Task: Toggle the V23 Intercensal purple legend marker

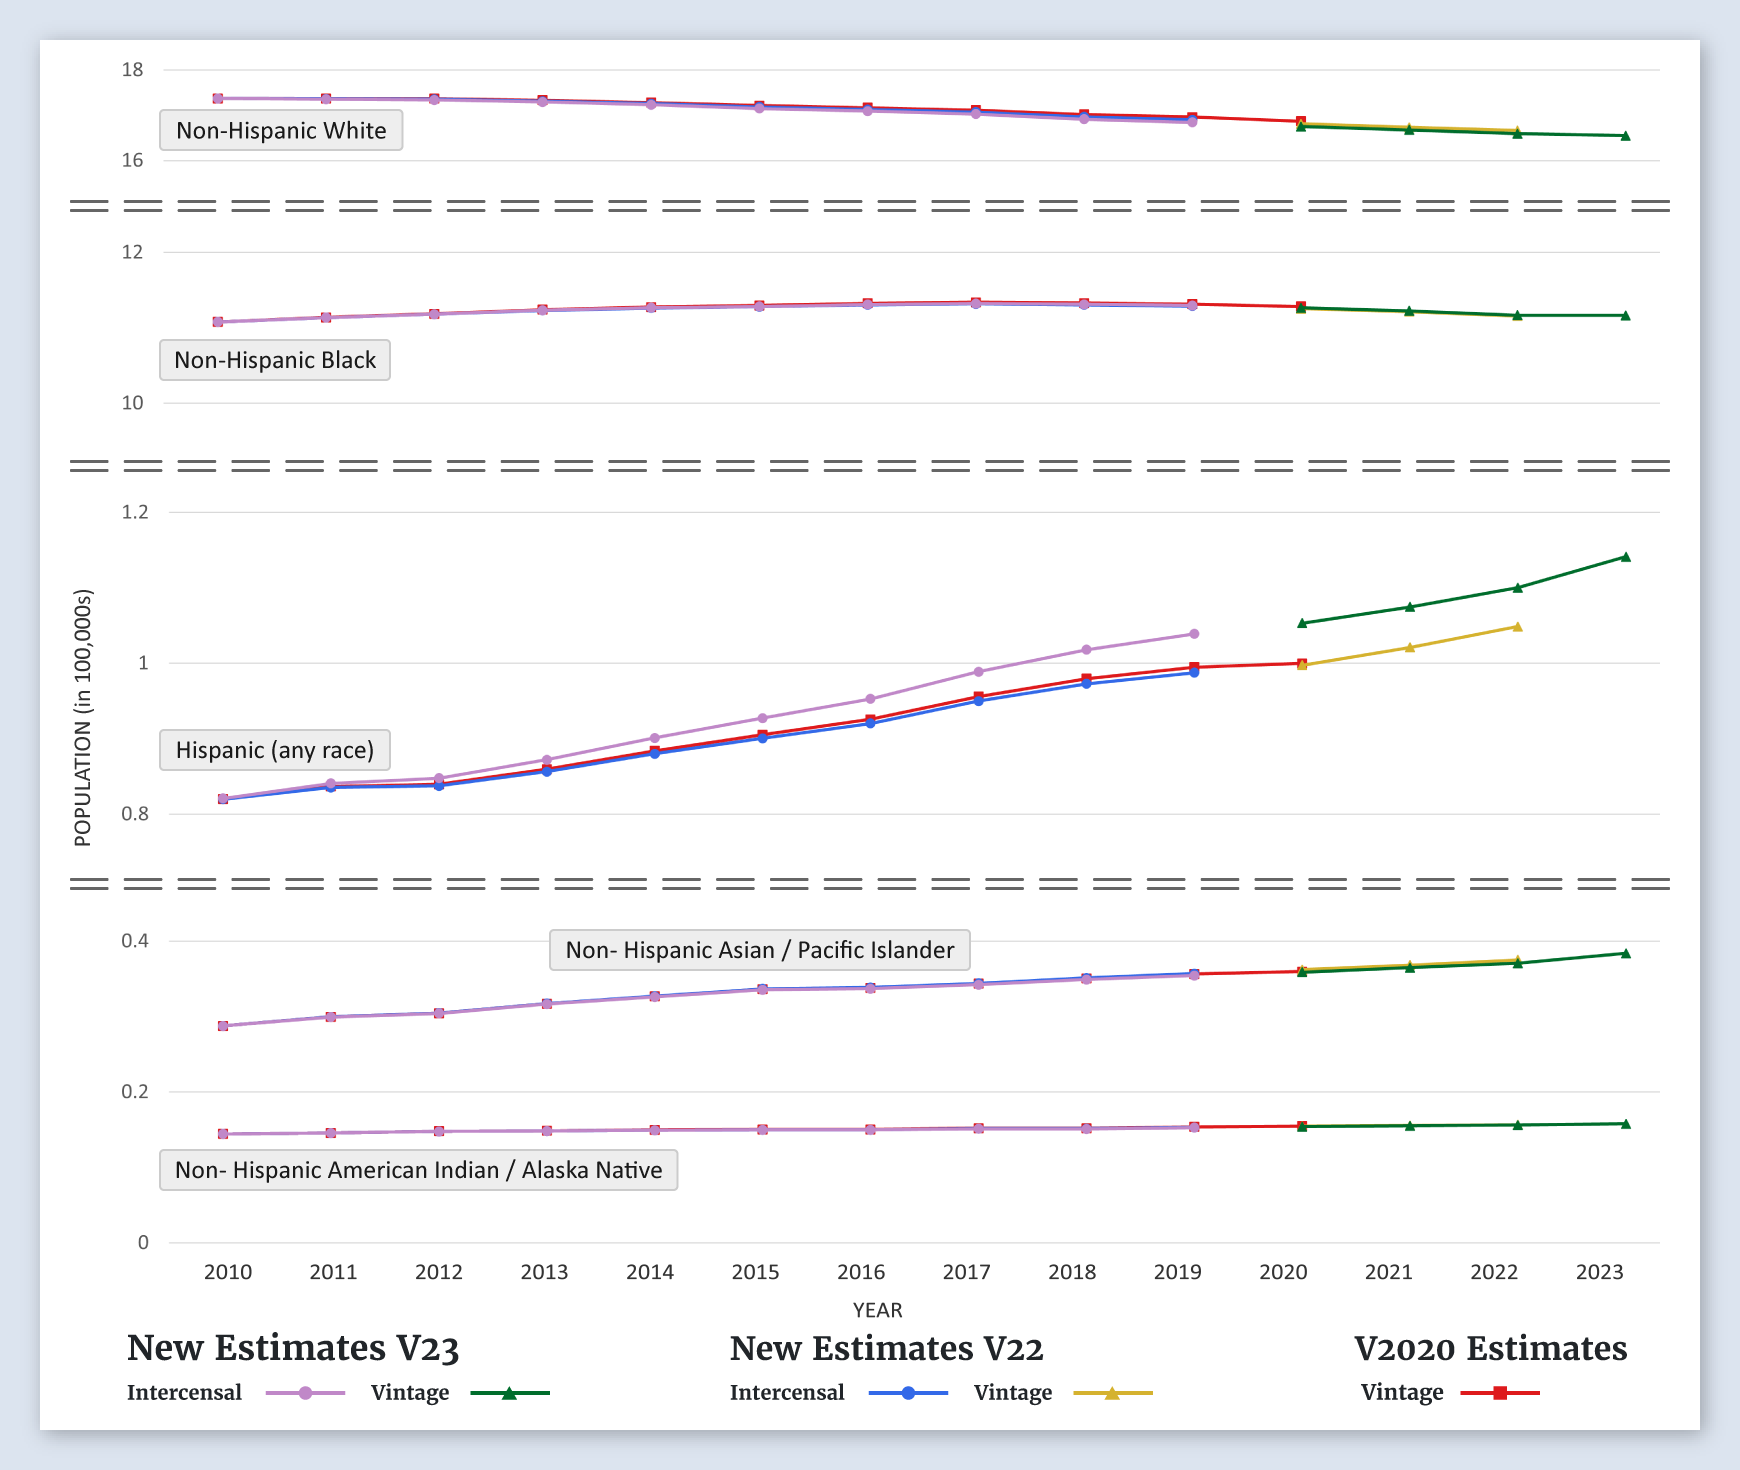Action: (305, 1393)
